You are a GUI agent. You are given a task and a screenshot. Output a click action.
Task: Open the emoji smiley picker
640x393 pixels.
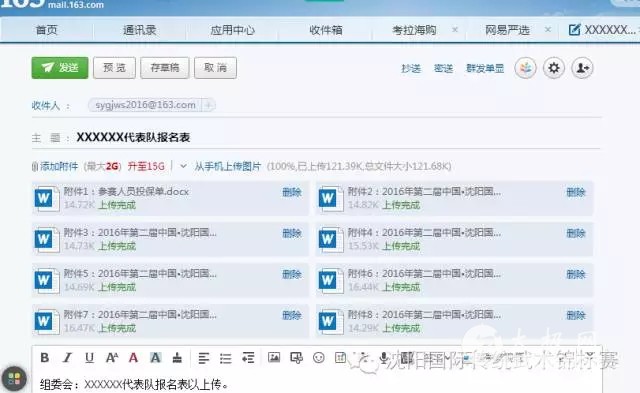[318, 357]
